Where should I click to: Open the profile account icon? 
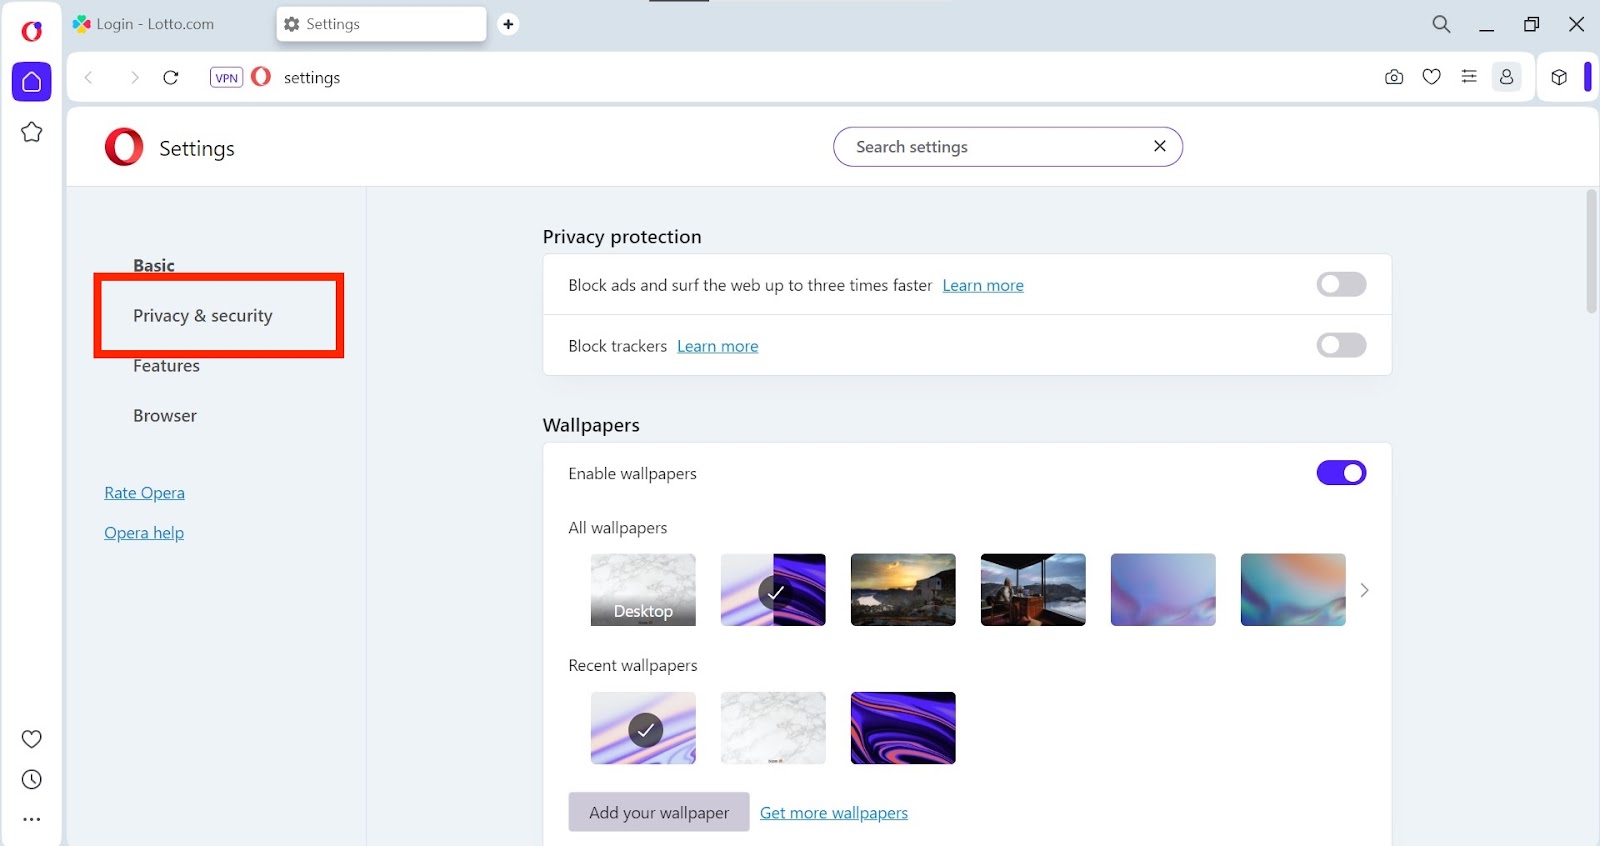pos(1506,77)
